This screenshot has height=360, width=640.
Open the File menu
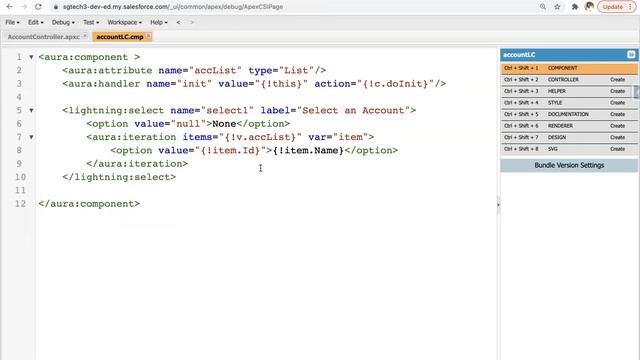12,22
